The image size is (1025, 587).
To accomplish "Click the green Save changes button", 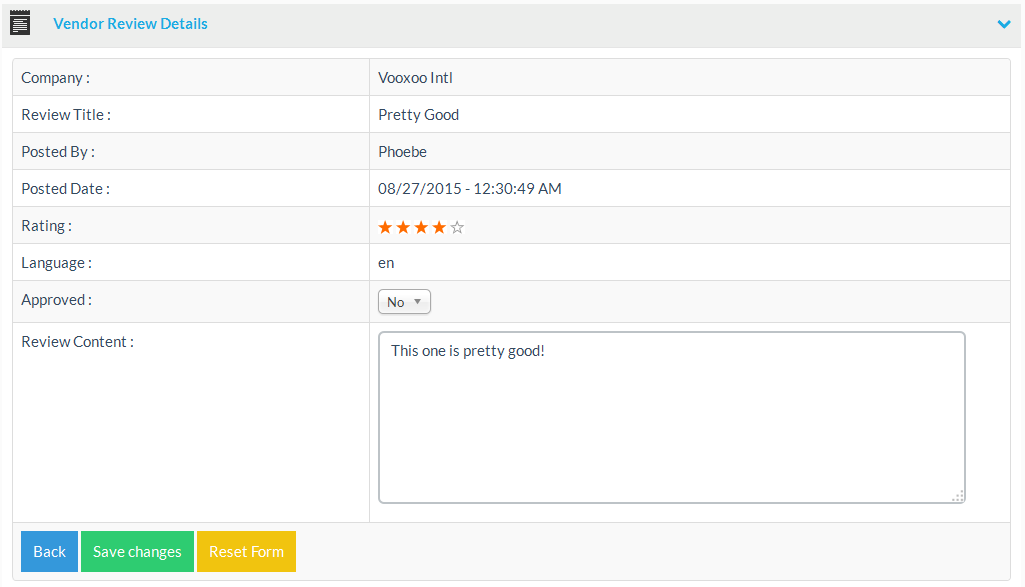I will pyautogui.click(x=137, y=552).
